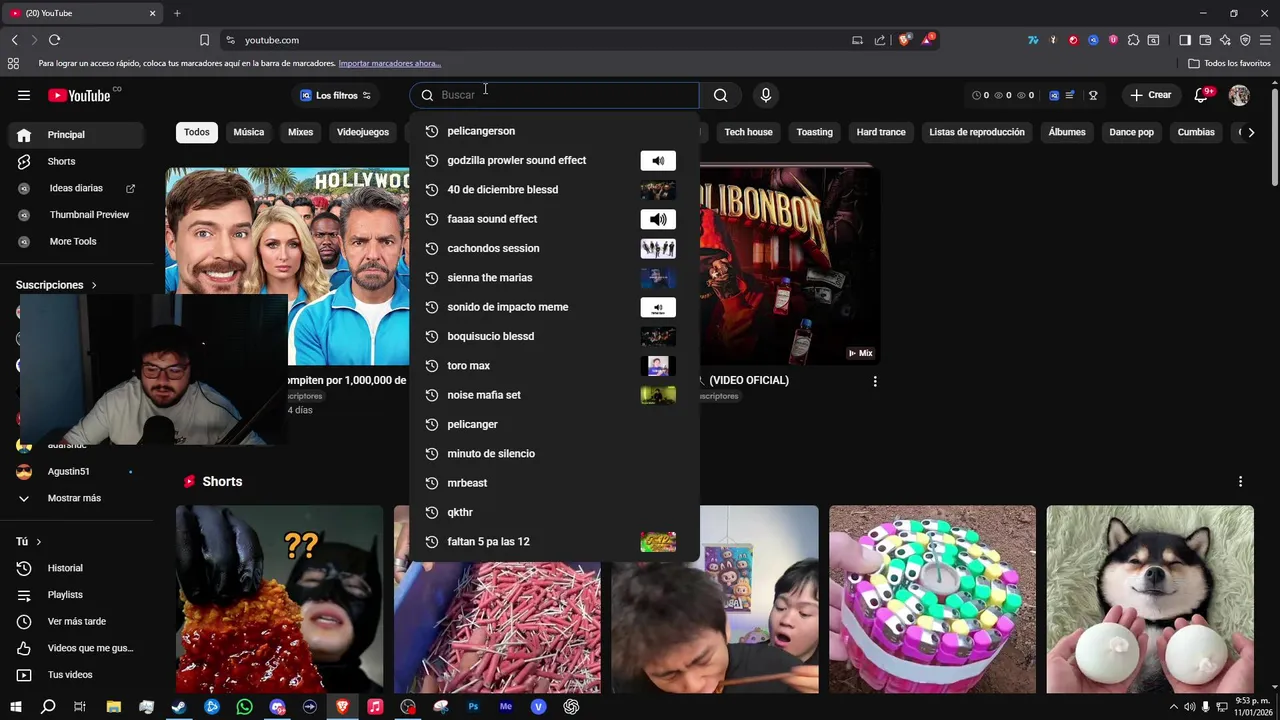Go to the YouTube logo home
Image resolution: width=1280 pixels, height=720 pixels.
[x=79, y=95]
